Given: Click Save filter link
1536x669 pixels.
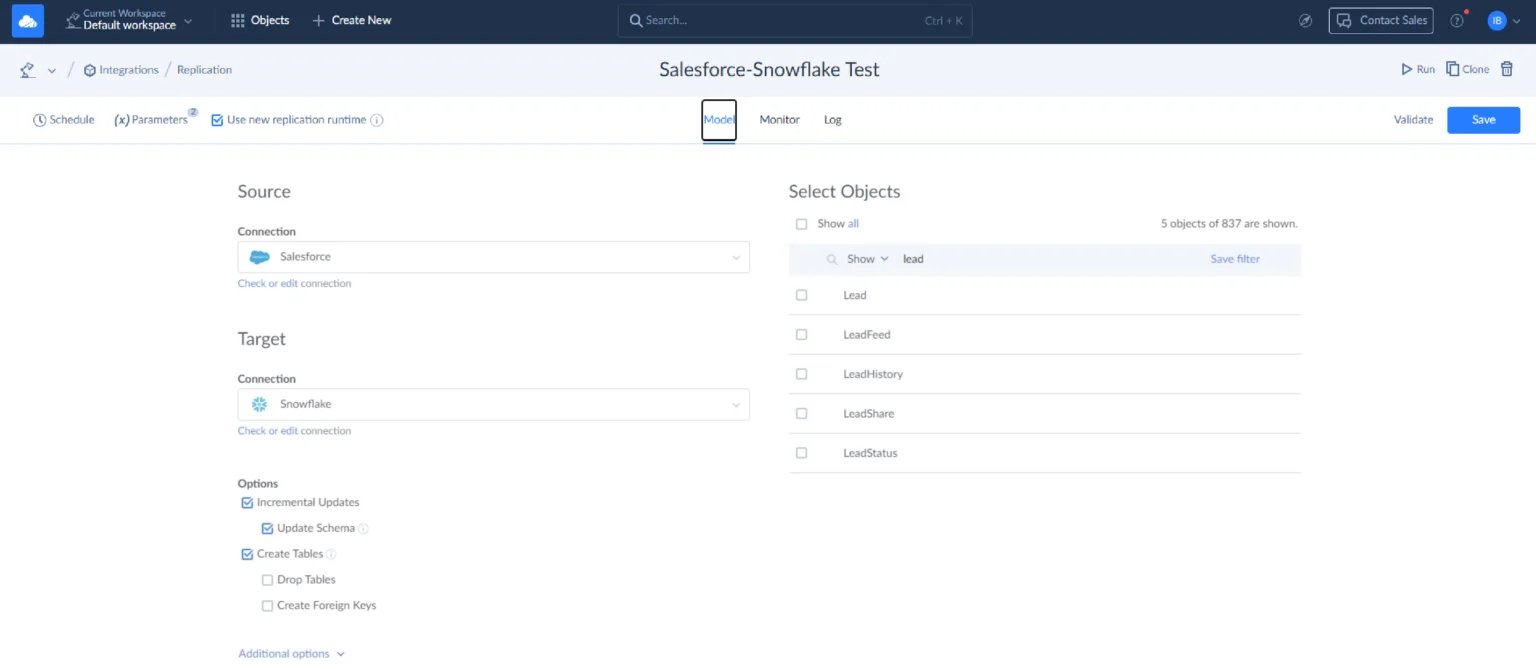Looking at the screenshot, I should 1235,259.
